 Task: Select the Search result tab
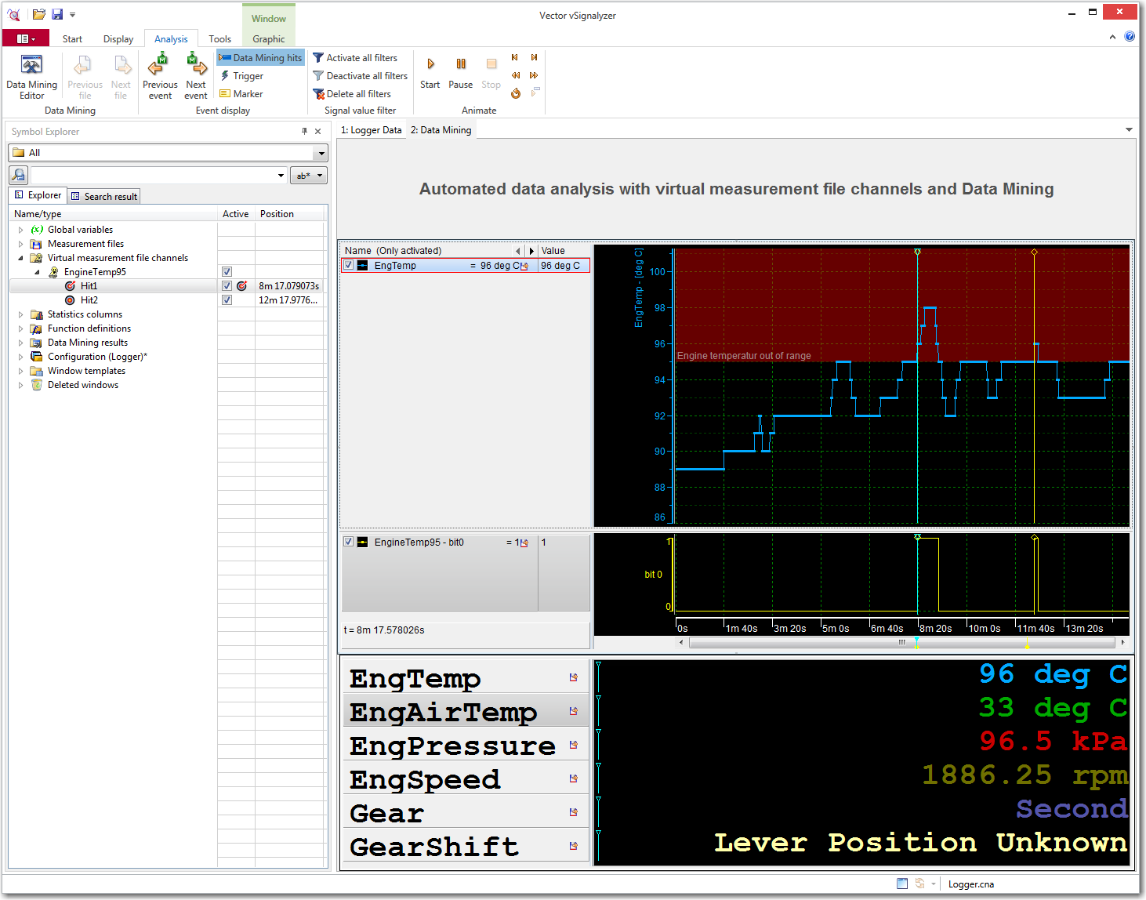pyautogui.click(x=104, y=196)
